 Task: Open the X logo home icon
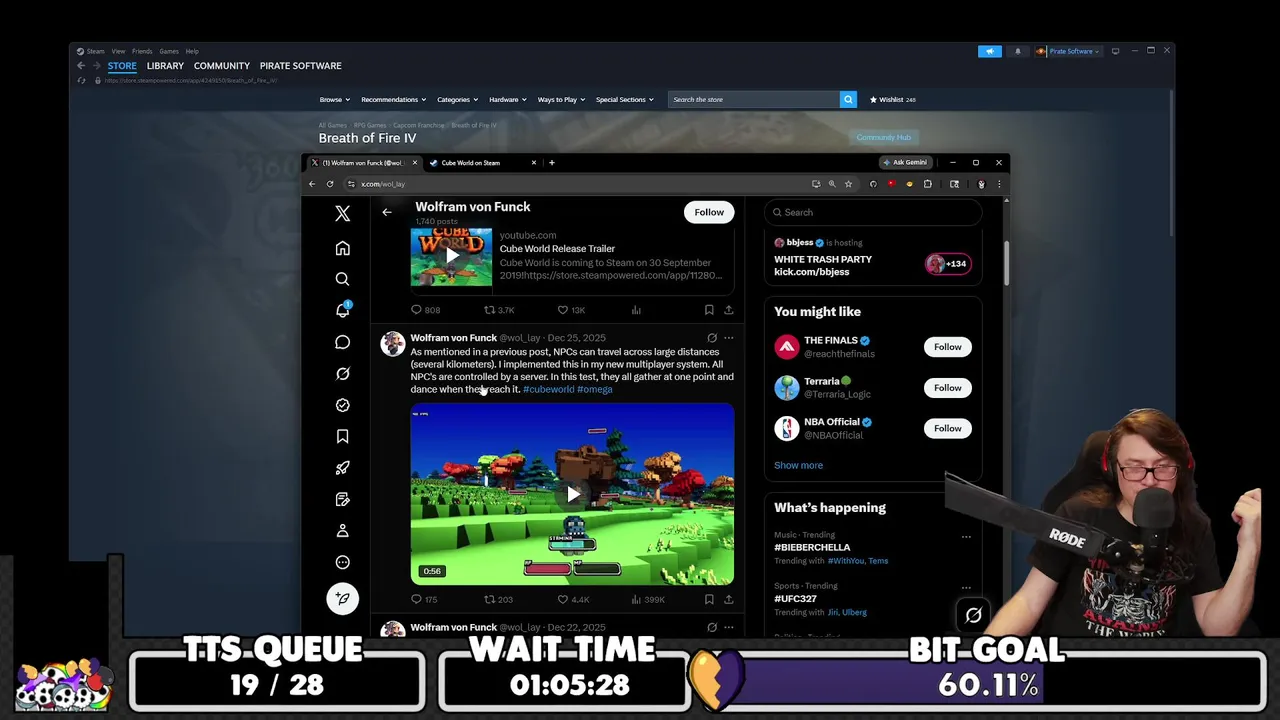click(x=342, y=213)
